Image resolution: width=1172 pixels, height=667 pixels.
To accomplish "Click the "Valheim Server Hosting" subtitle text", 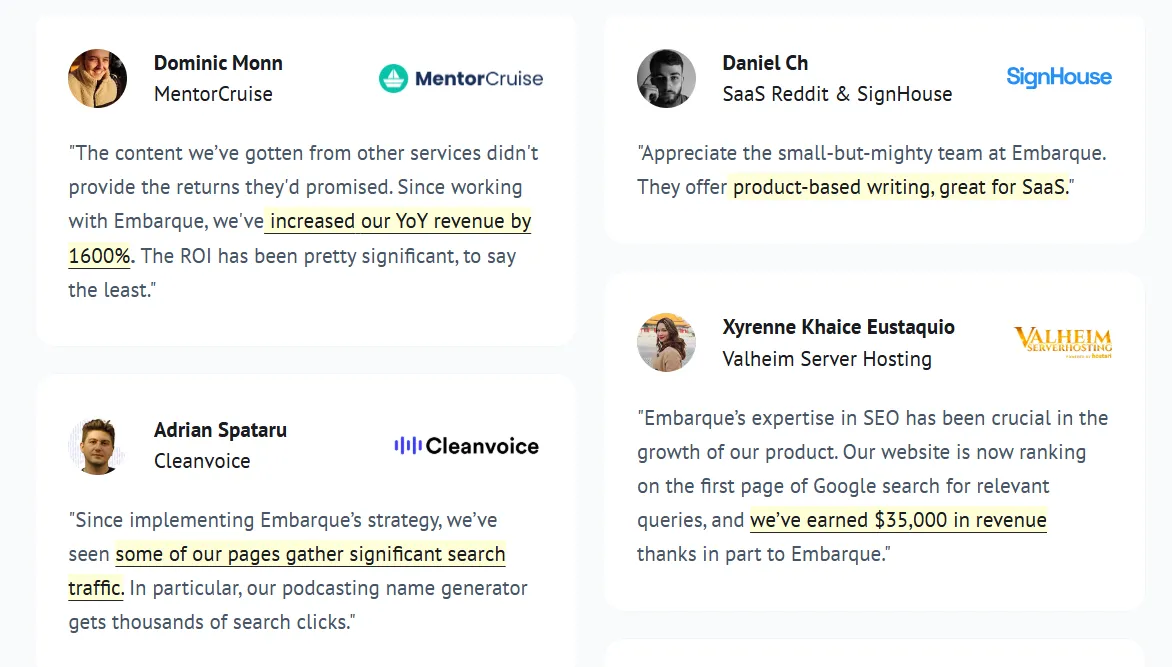I will 827,359.
